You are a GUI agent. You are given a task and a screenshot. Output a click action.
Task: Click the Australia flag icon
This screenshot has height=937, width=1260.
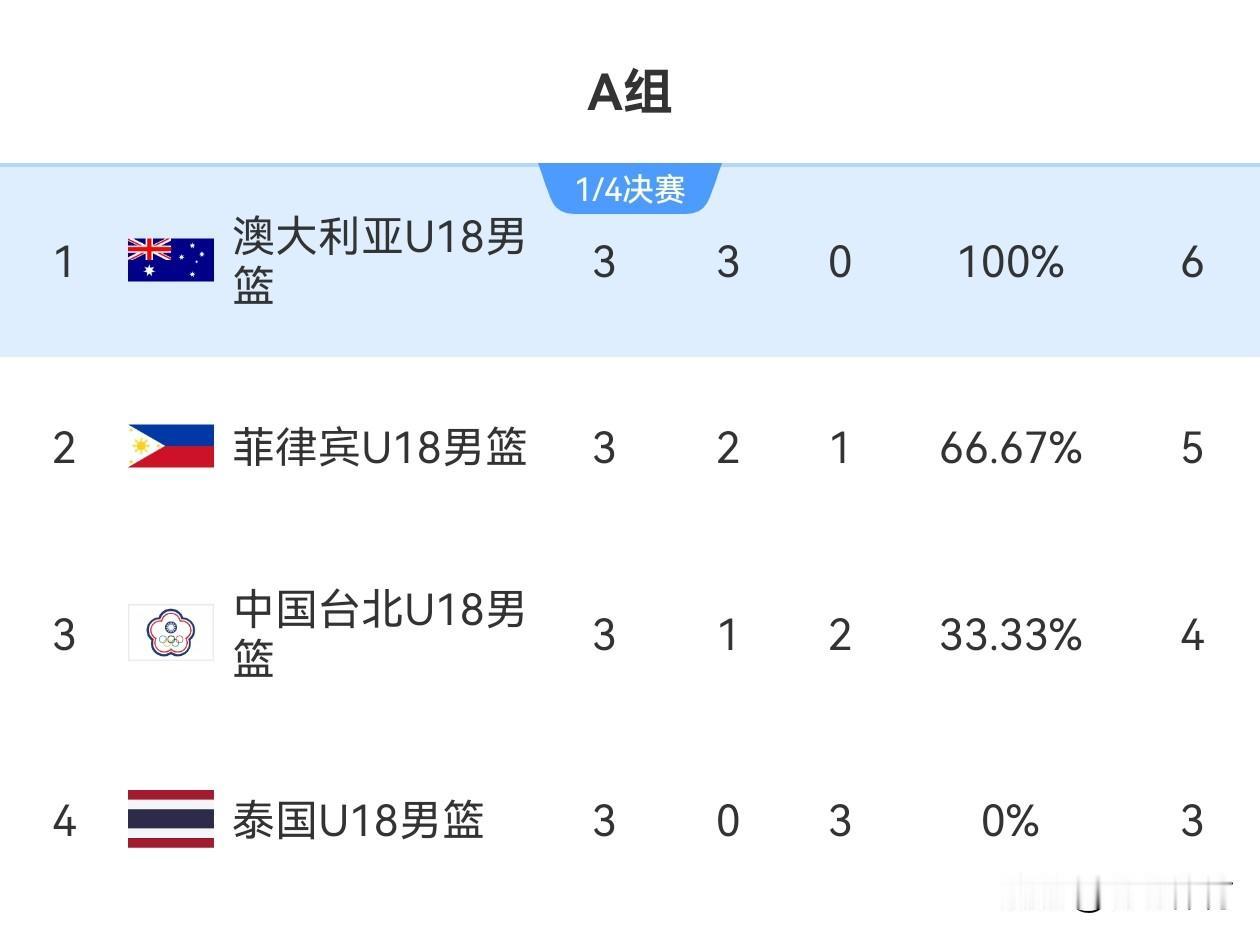(x=171, y=260)
